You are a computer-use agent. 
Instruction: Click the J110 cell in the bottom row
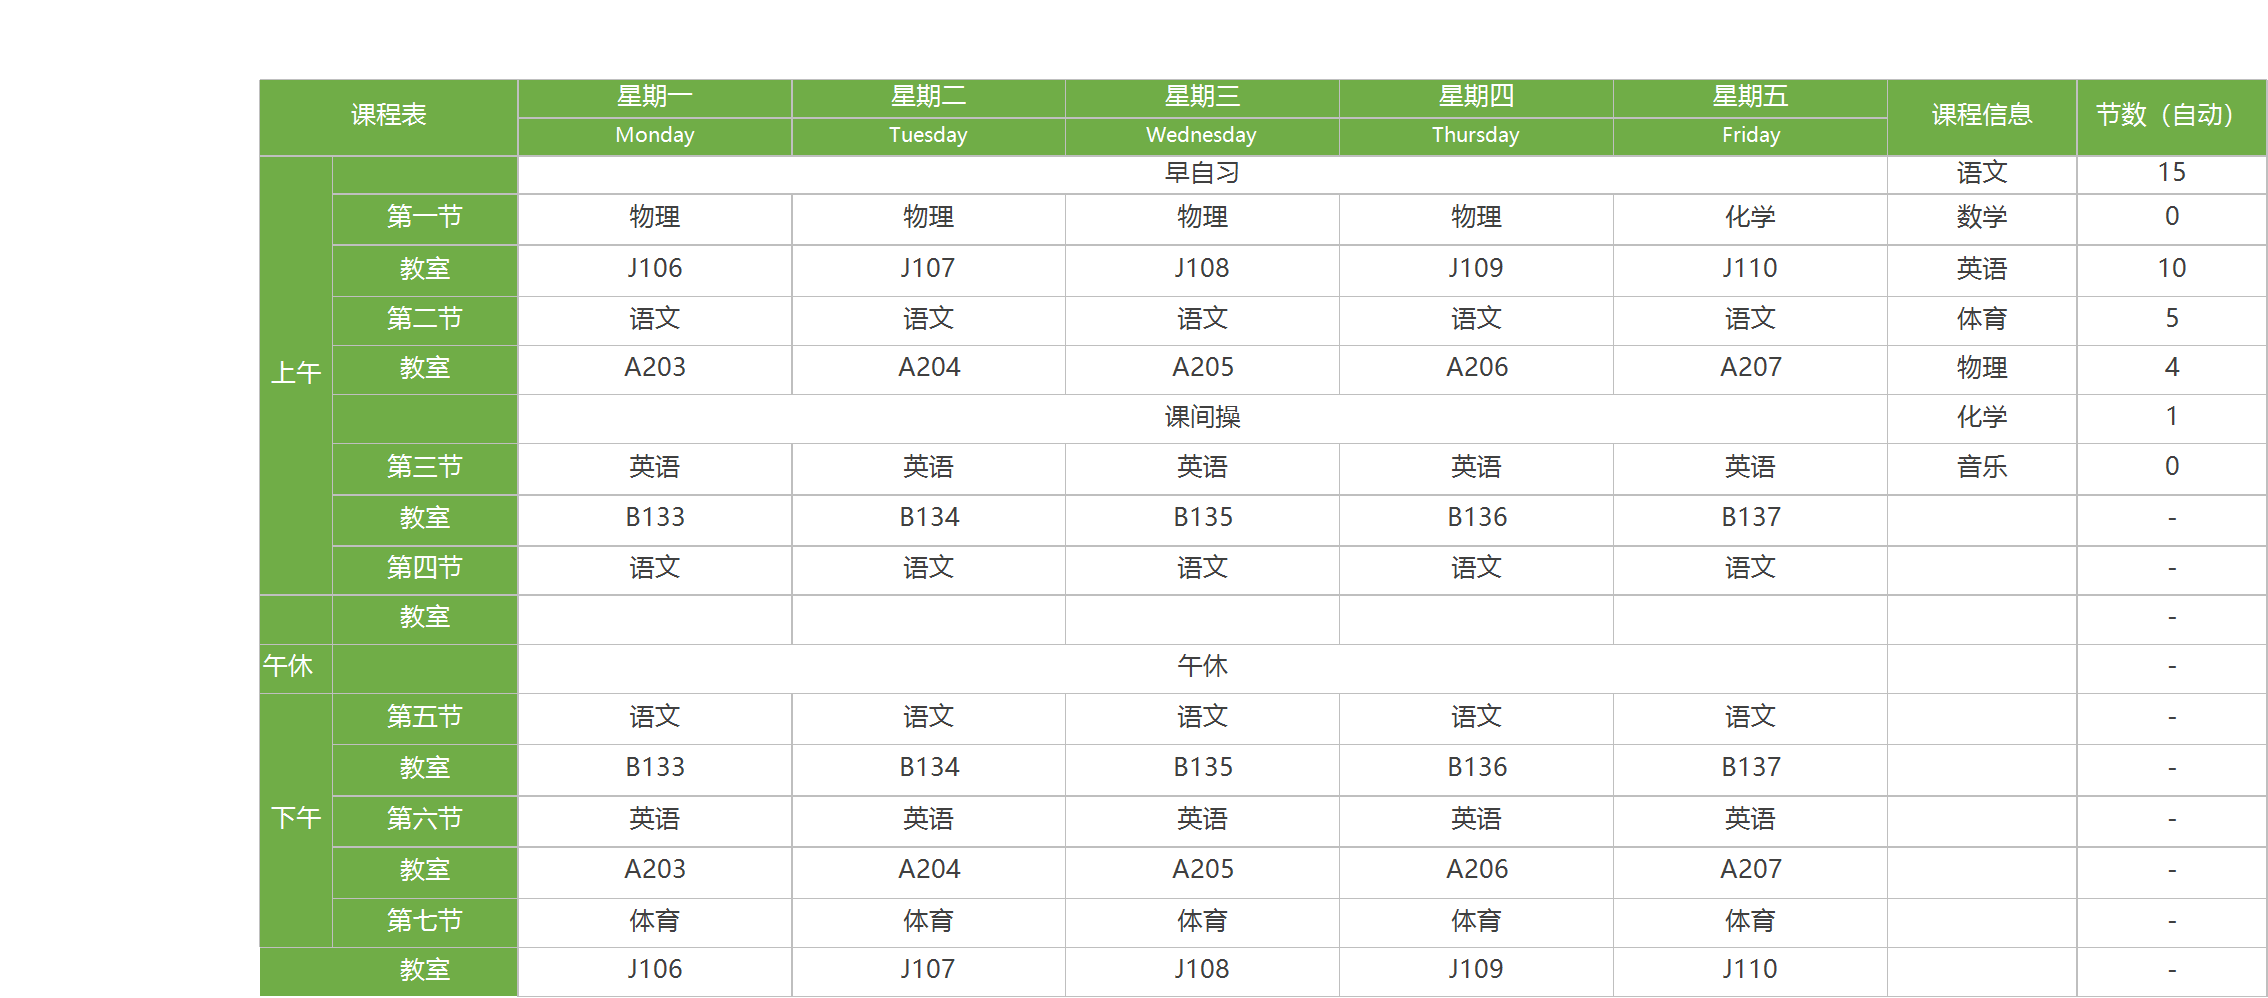[1750, 971]
